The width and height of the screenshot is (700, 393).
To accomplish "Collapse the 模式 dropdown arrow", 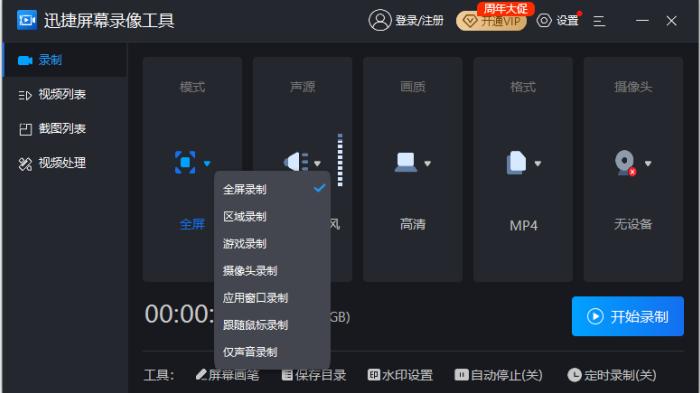I will click(207, 163).
